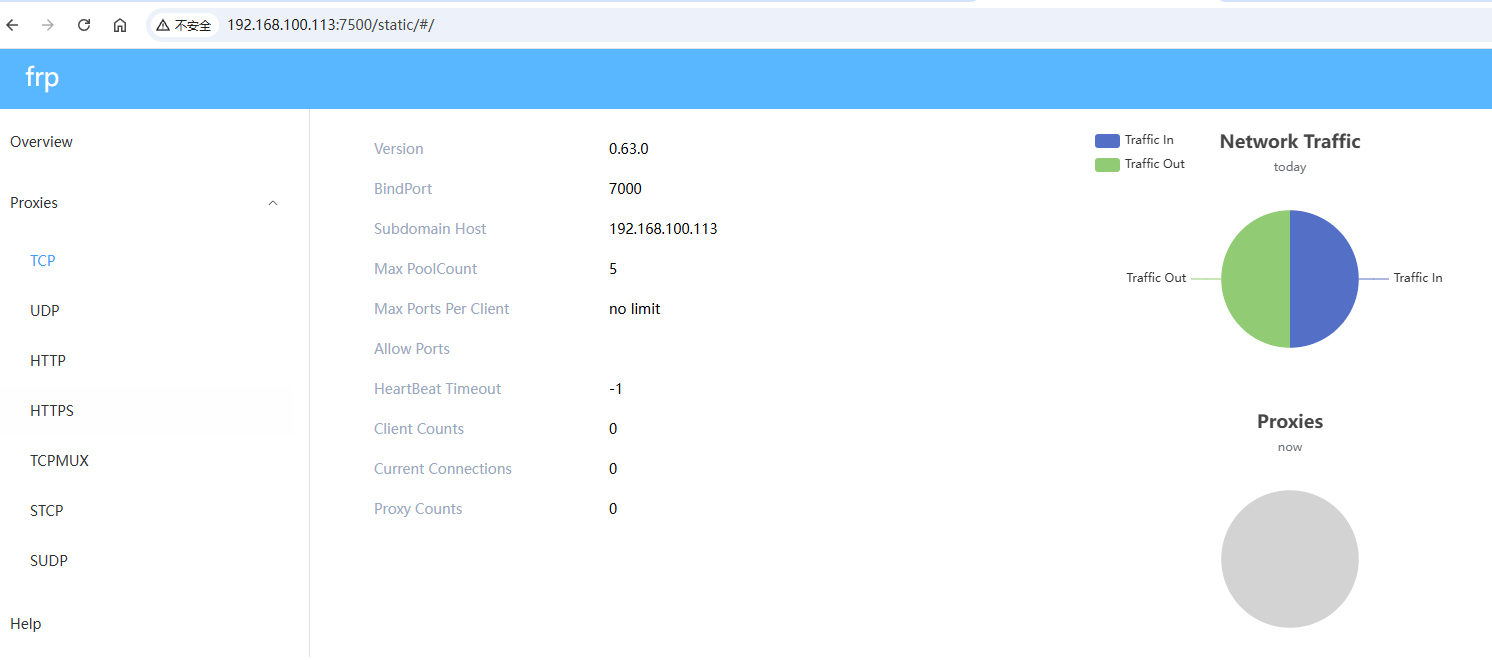Image resolution: width=1492 pixels, height=660 pixels.
Task: Click the Proxies chart title
Action: pyautogui.click(x=1290, y=421)
